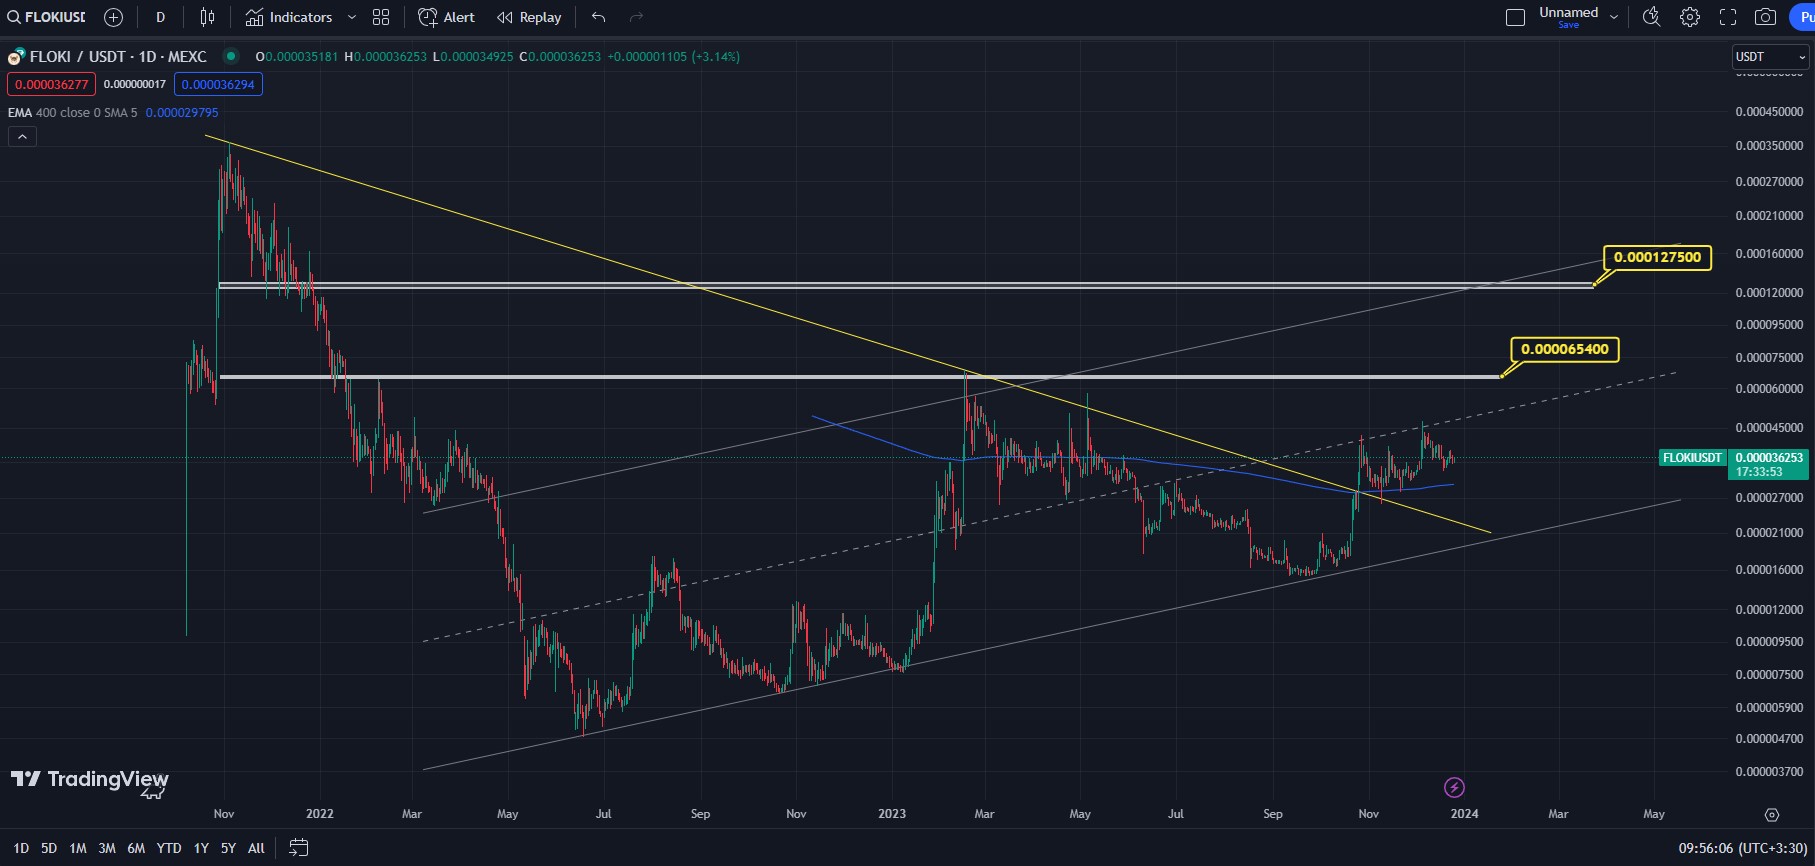Open quick search icon
The image size is (1815, 866).
1651,17
